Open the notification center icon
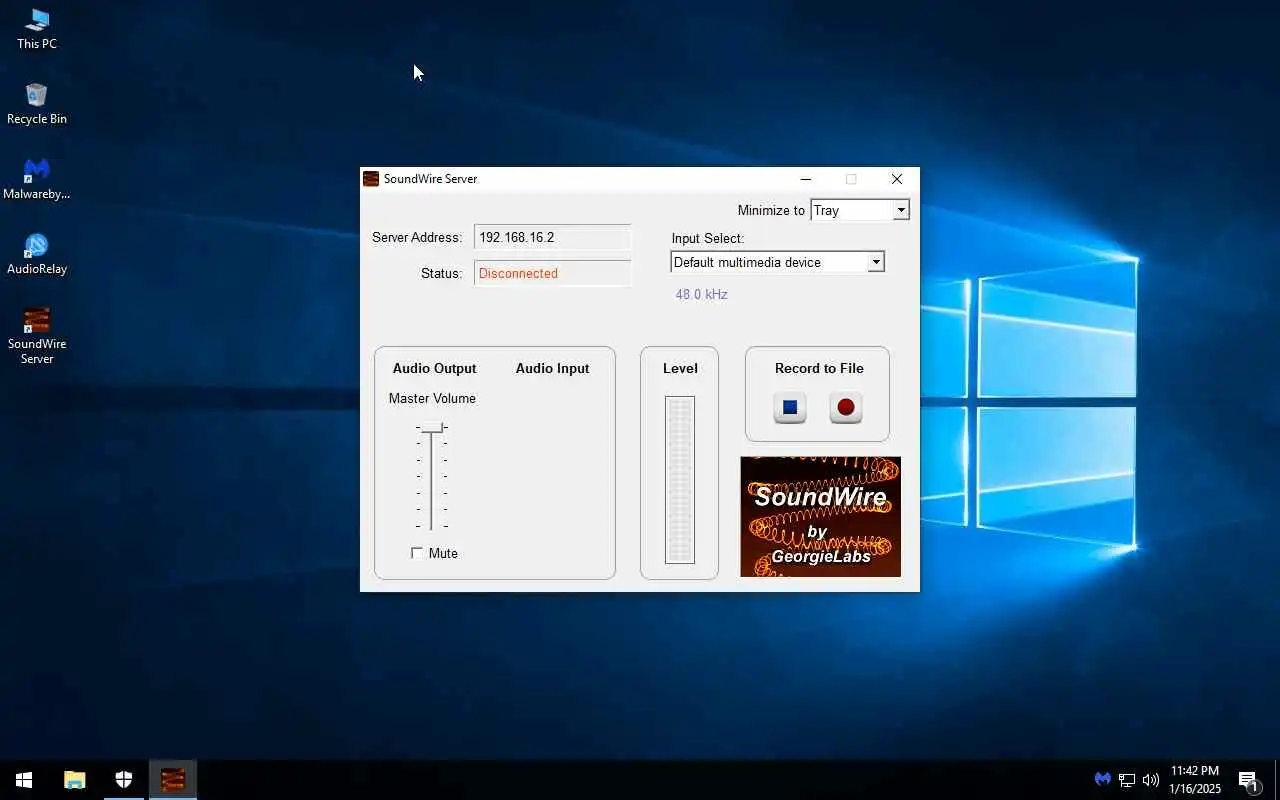Viewport: 1280px width, 800px height. click(1248, 780)
